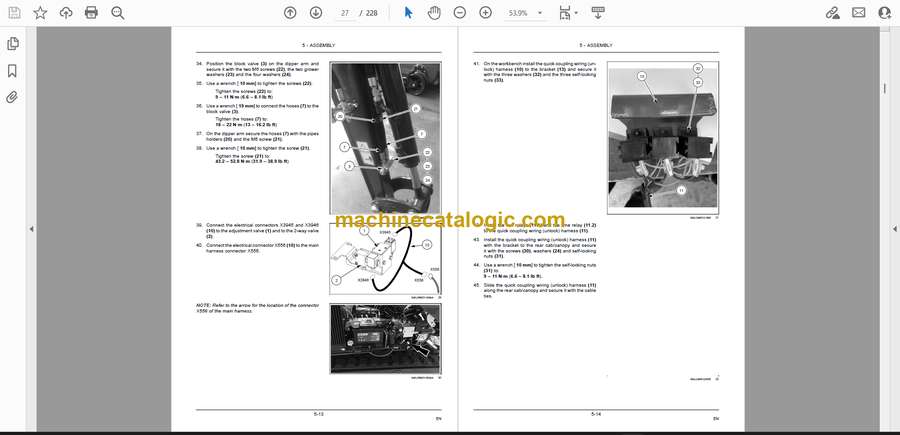
Task: Click the NOTE about connector X556 location
Action: click(x=258, y=308)
